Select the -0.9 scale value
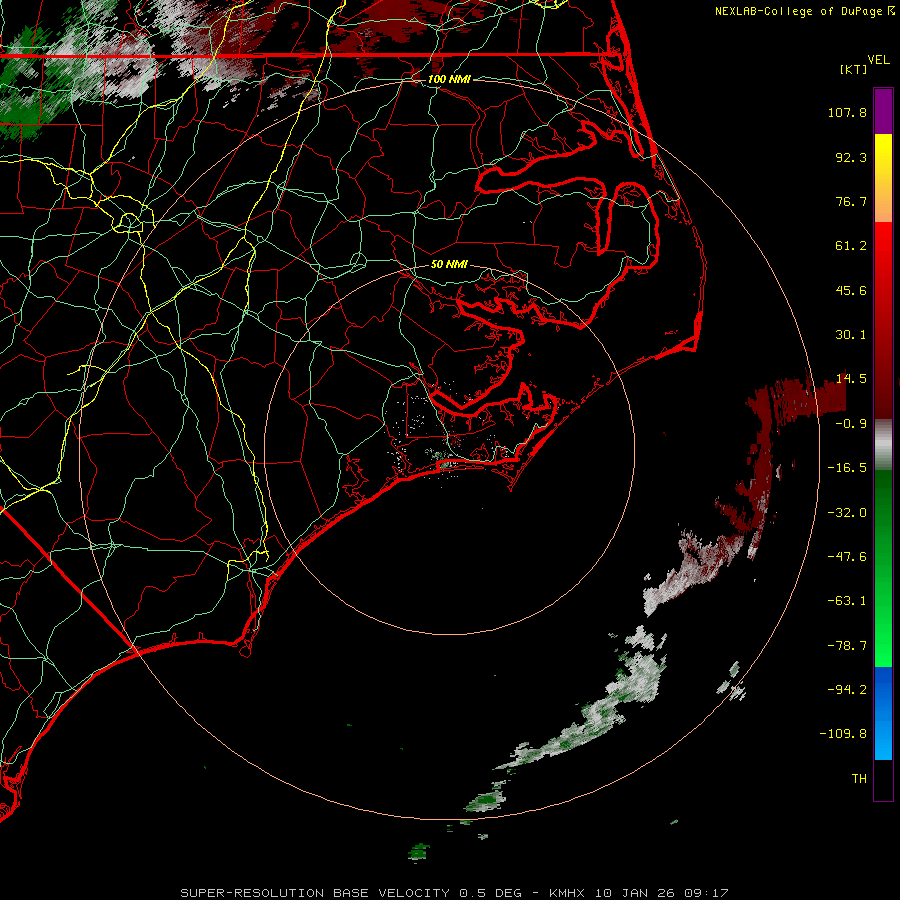The height and width of the screenshot is (900, 900). pos(851,424)
